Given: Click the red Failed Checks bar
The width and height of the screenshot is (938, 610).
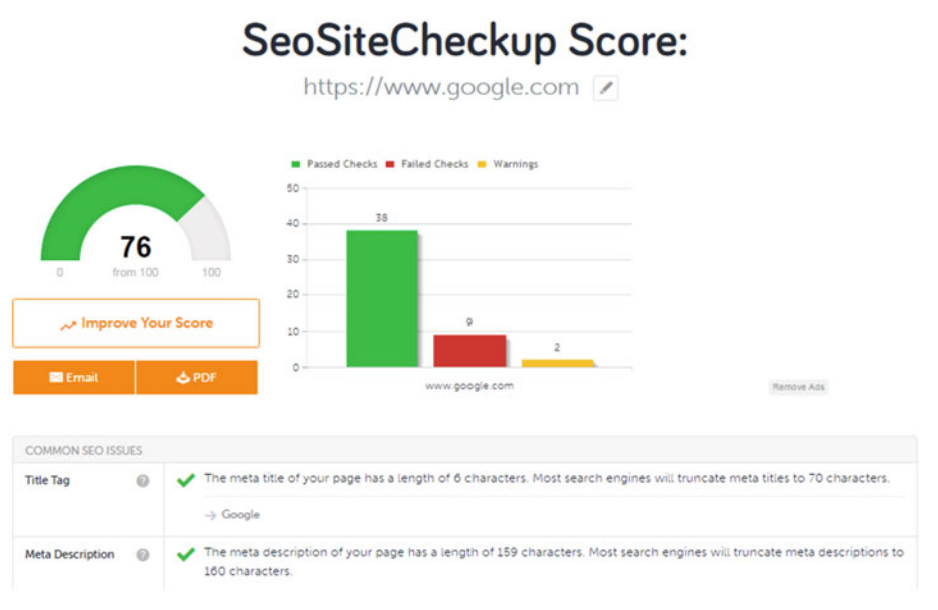Looking at the screenshot, I should [x=470, y=351].
